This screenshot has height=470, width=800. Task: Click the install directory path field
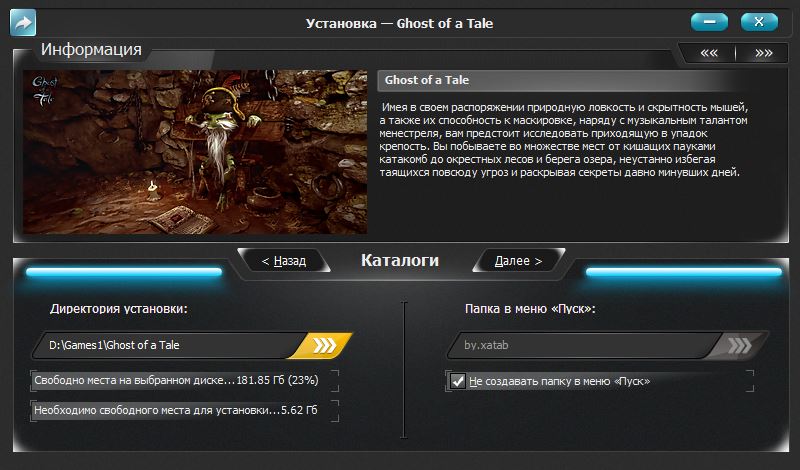pyautogui.click(x=168, y=345)
